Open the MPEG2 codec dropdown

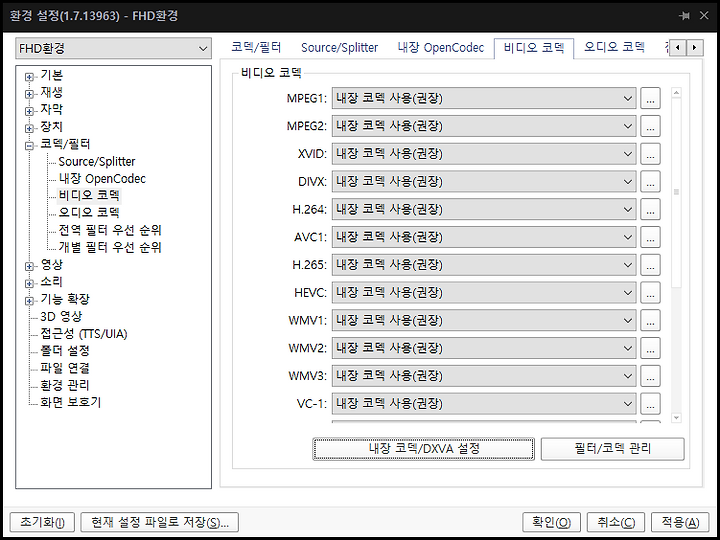(484, 126)
